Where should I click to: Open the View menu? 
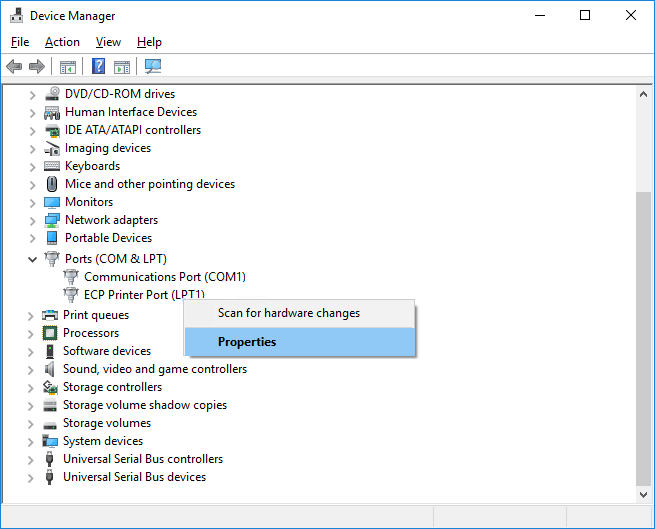coord(108,42)
